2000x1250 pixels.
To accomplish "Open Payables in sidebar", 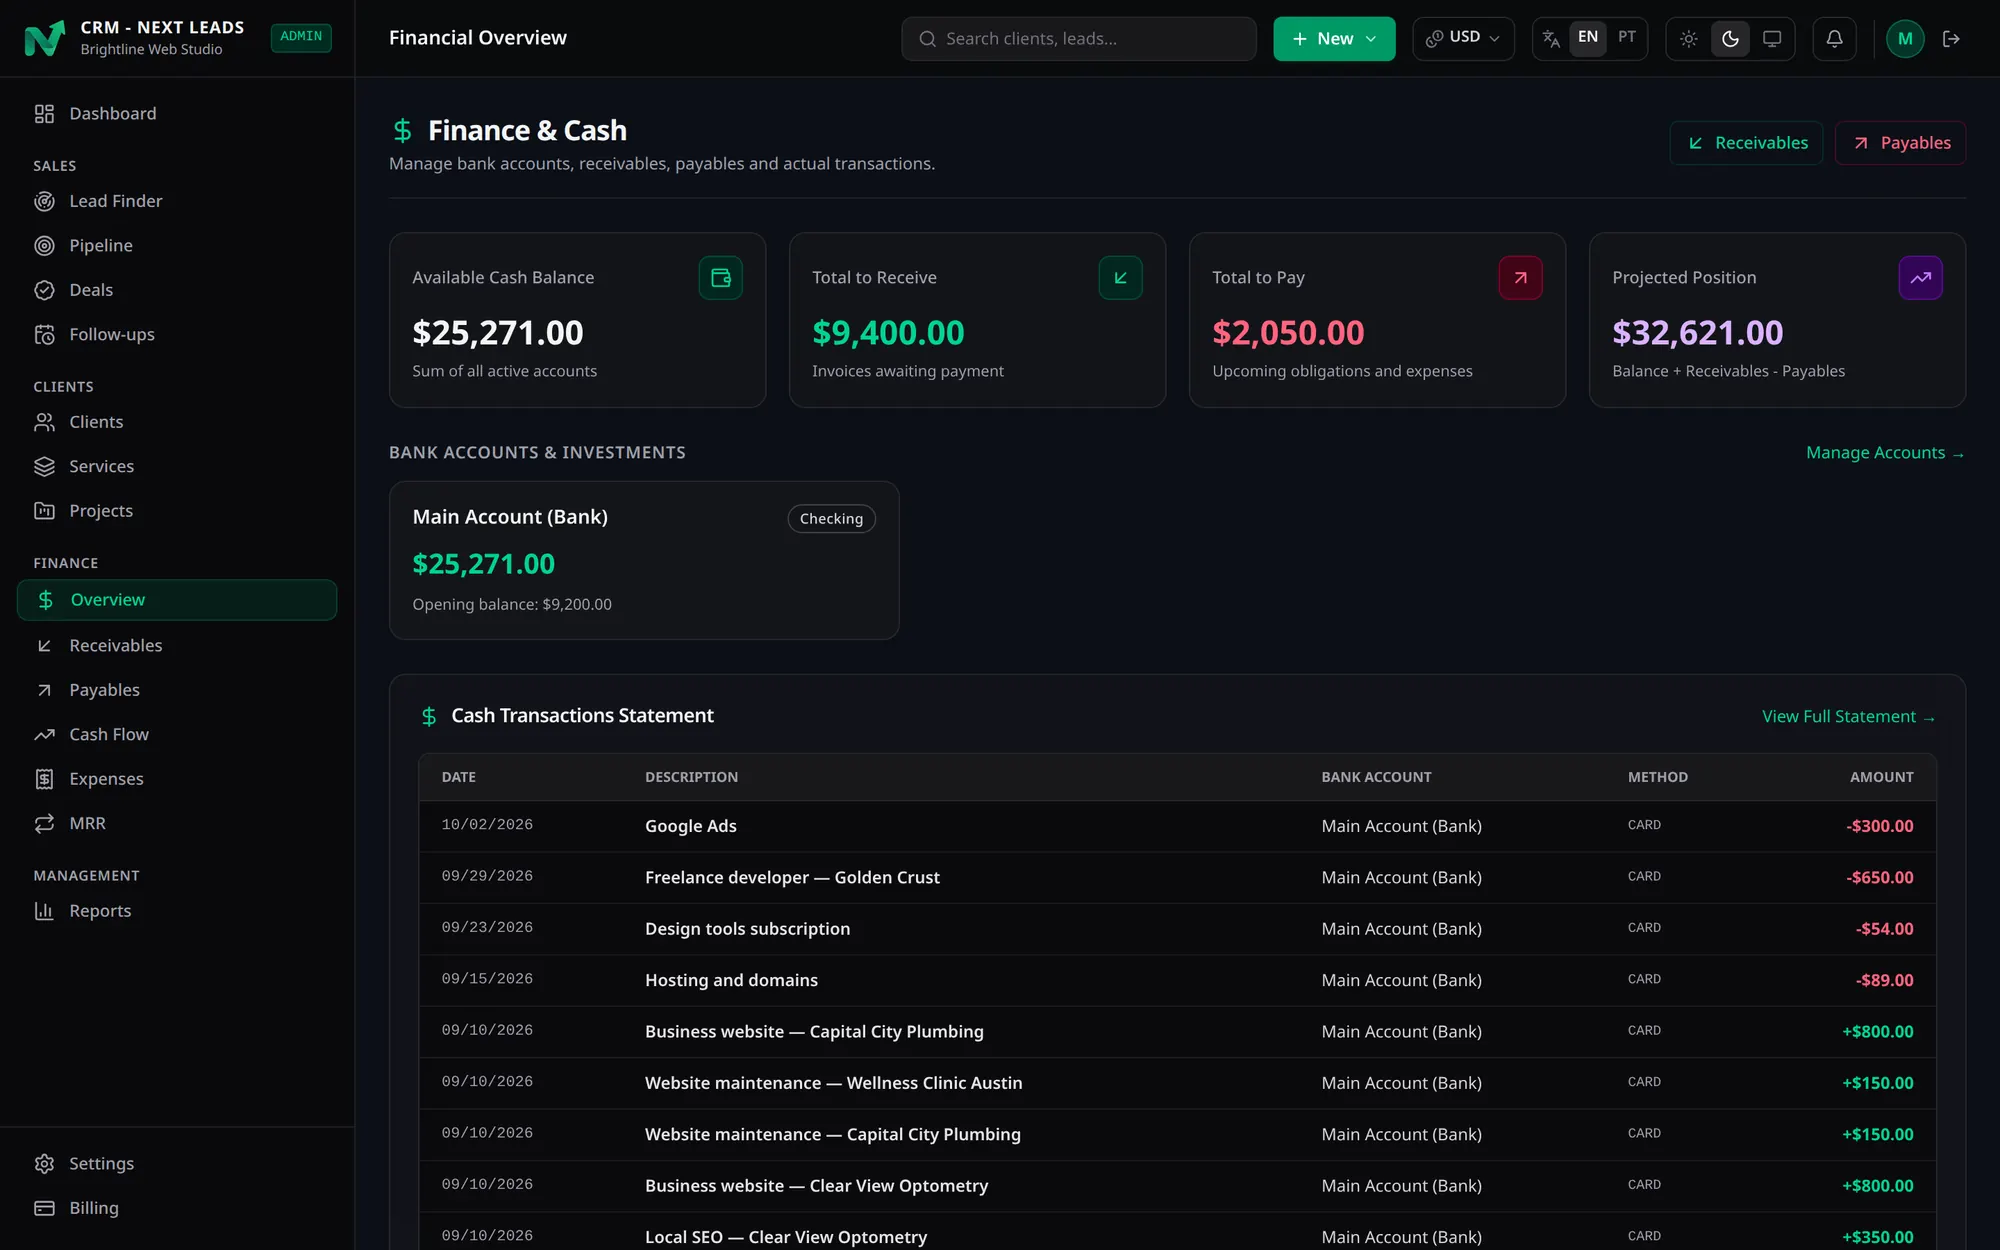I will point(177,690).
